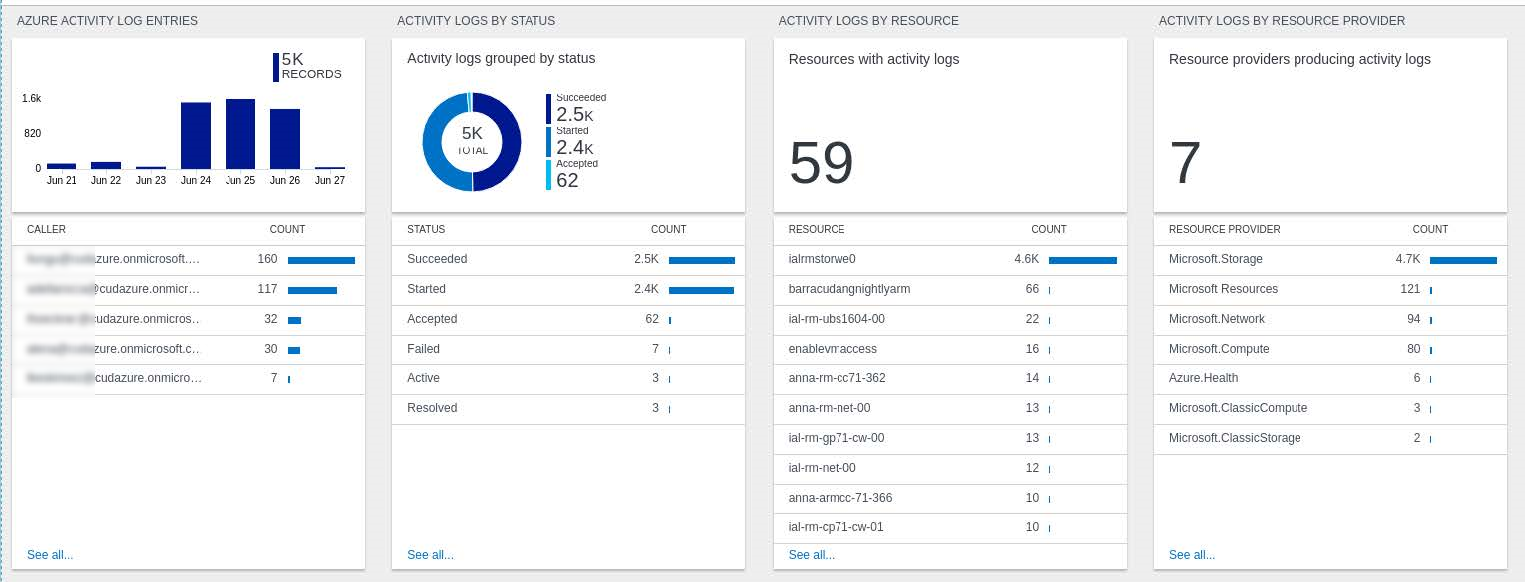Open resource enablevmaccess row
Viewport: 1525px width, 582px height.
coord(950,349)
